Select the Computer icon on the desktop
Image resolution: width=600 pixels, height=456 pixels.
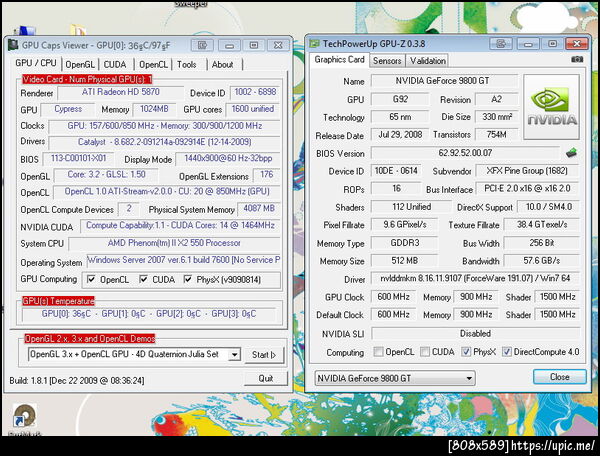(24, 31)
